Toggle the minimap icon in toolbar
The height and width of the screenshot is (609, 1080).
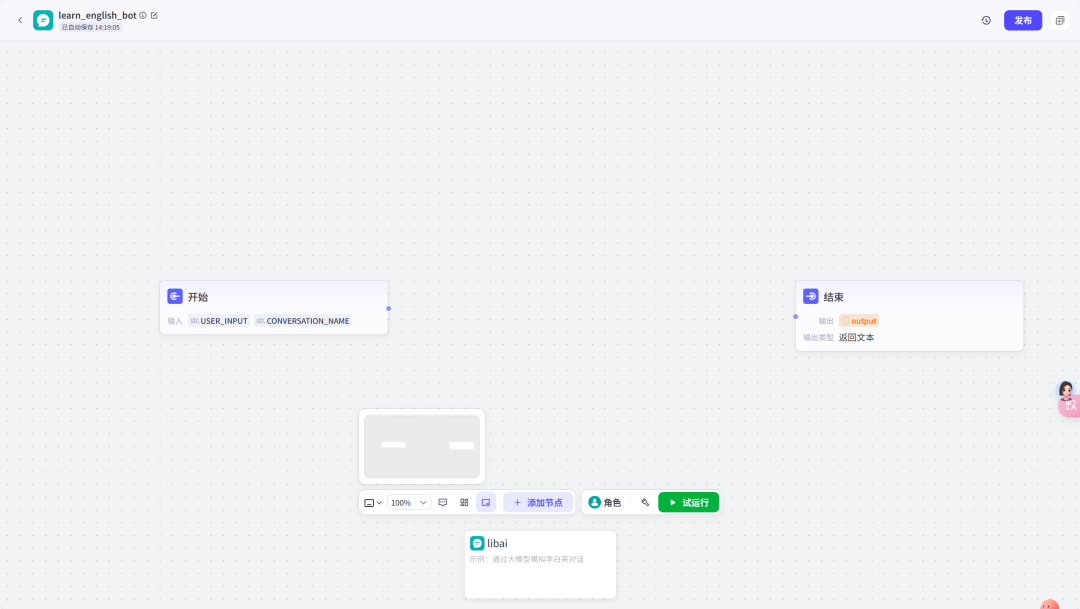(x=486, y=502)
